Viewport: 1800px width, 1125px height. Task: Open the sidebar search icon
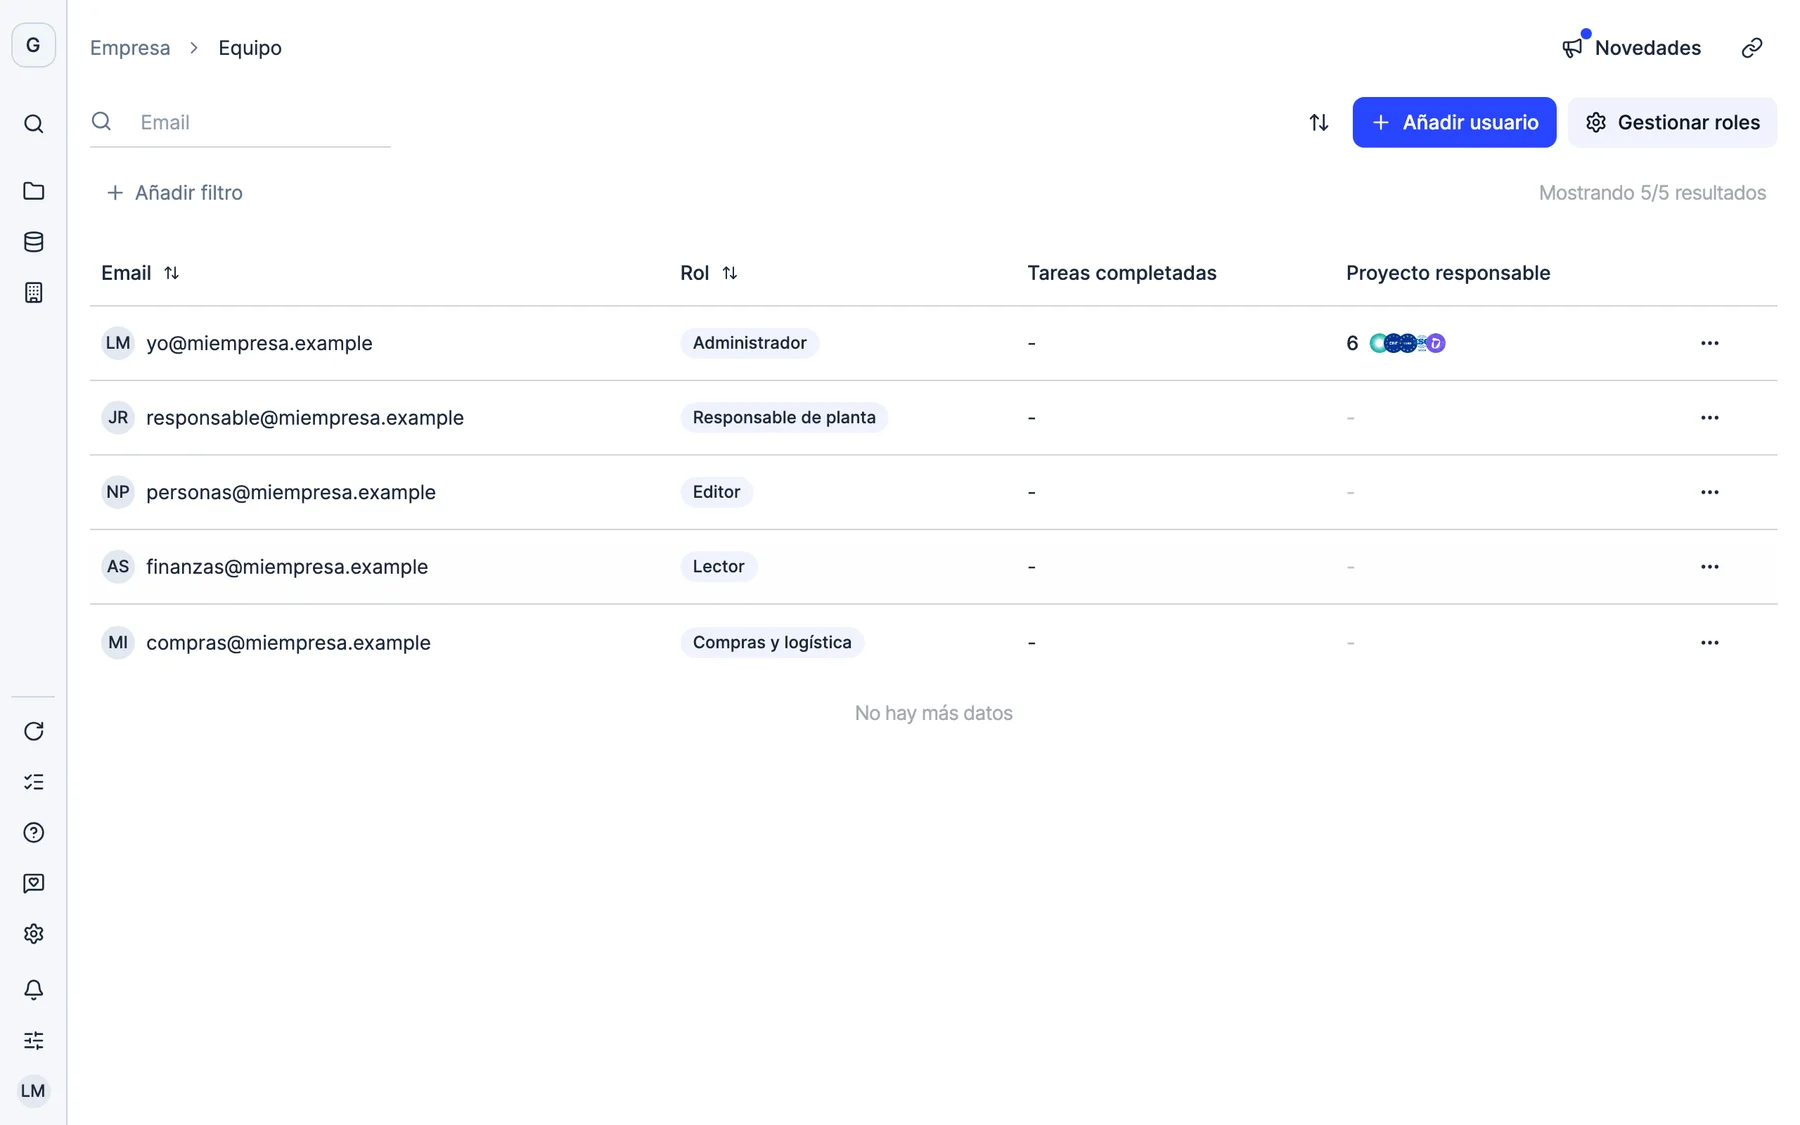click(33, 124)
